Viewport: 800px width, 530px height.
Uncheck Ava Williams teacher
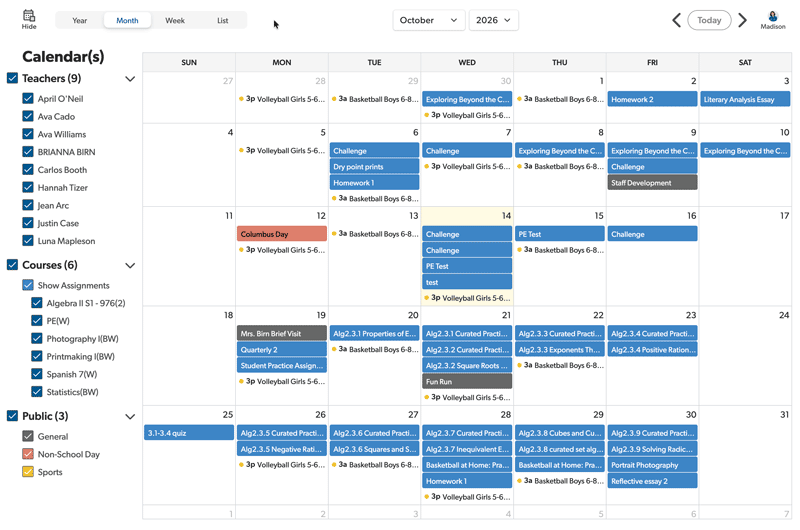click(x=28, y=134)
